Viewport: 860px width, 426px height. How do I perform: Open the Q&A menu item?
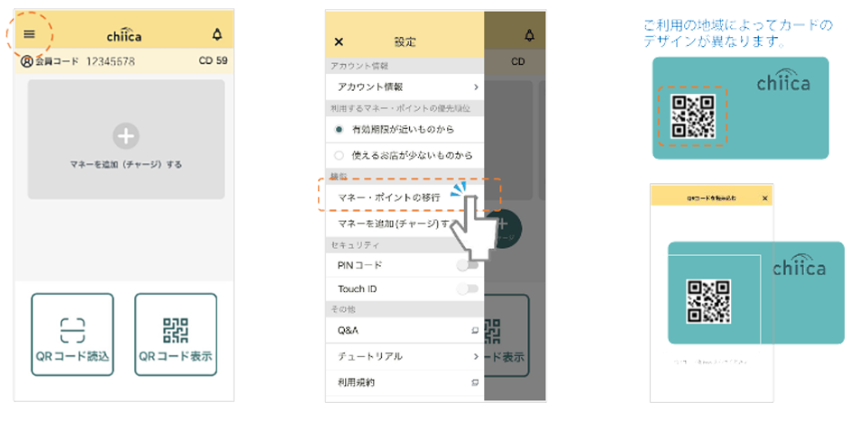pyautogui.click(x=405, y=331)
